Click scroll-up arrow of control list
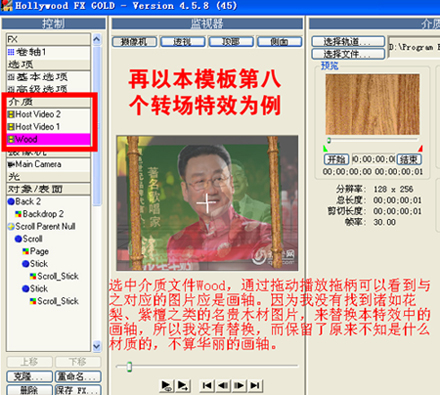440x395 pixels. pos(97,40)
